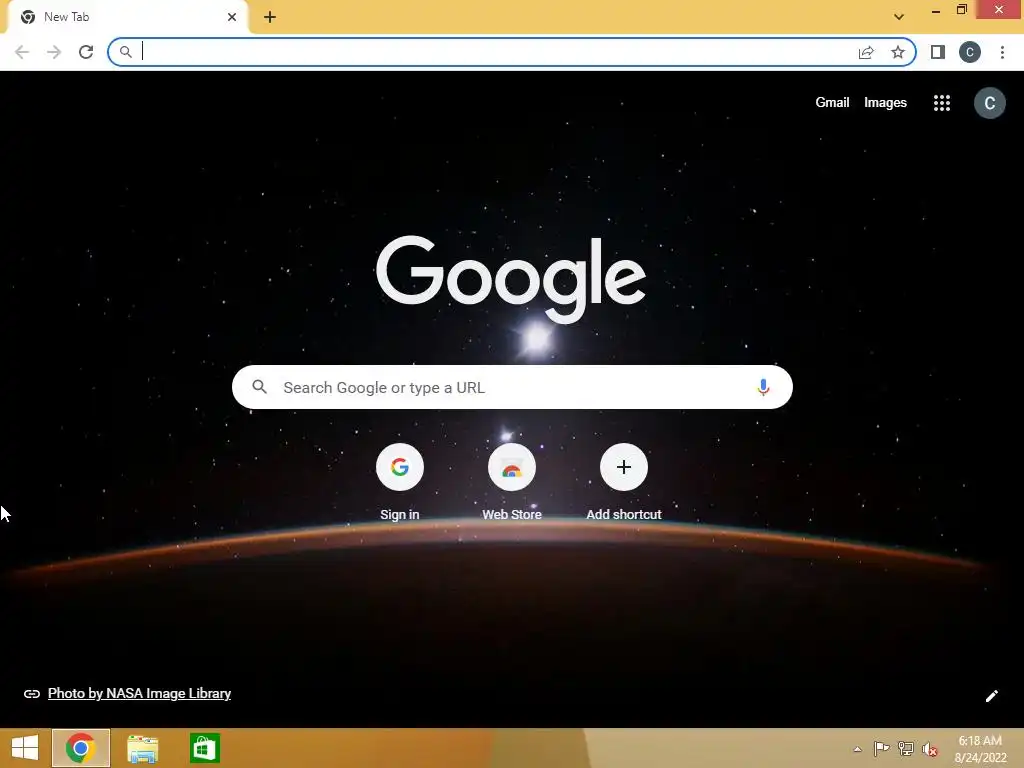Click the Search Google or type a URL box
The width and height of the screenshot is (1024, 768).
(x=512, y=387)
